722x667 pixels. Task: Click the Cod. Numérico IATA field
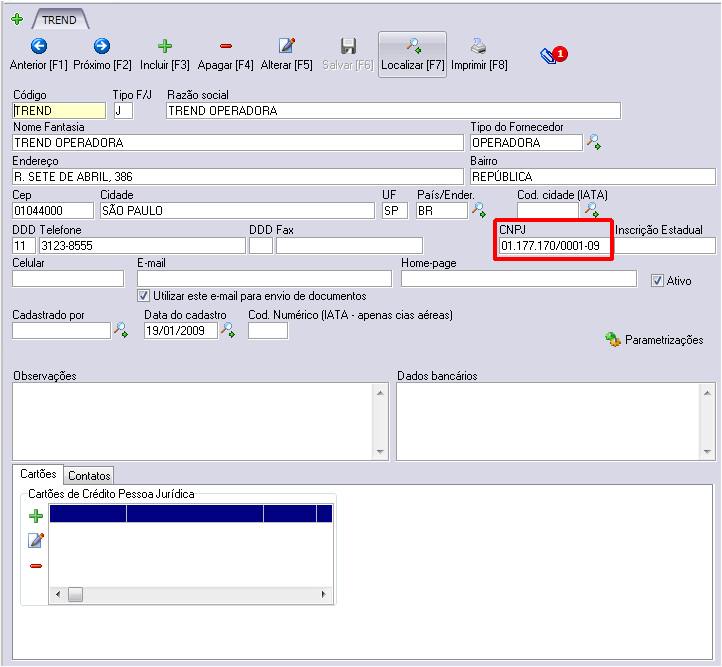tap(268, 331)
